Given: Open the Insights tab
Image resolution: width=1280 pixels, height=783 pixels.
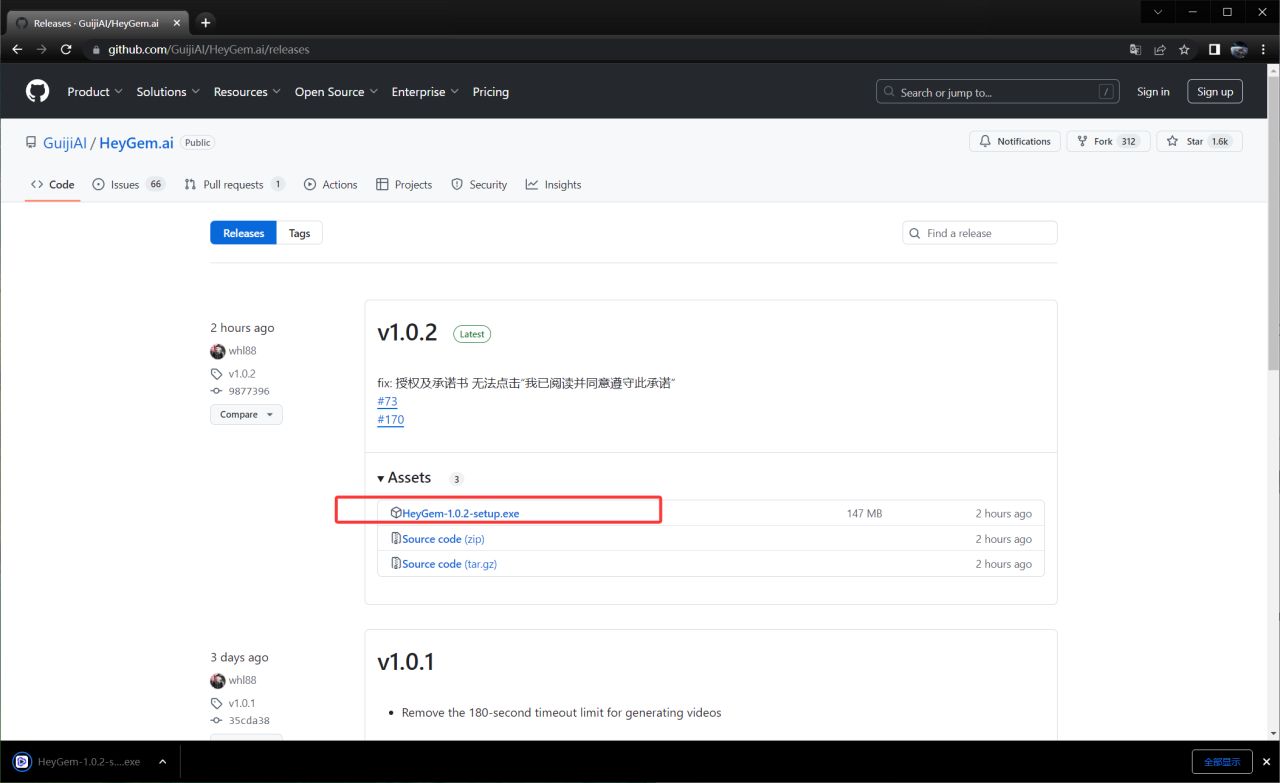Looking at the screenshot, I should click(x=554, y=185).
